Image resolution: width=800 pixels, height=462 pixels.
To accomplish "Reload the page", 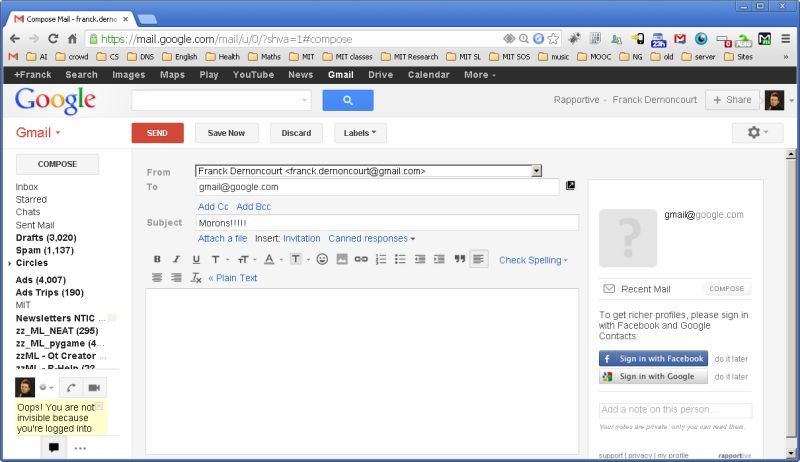I will click(x=53, y=39).
